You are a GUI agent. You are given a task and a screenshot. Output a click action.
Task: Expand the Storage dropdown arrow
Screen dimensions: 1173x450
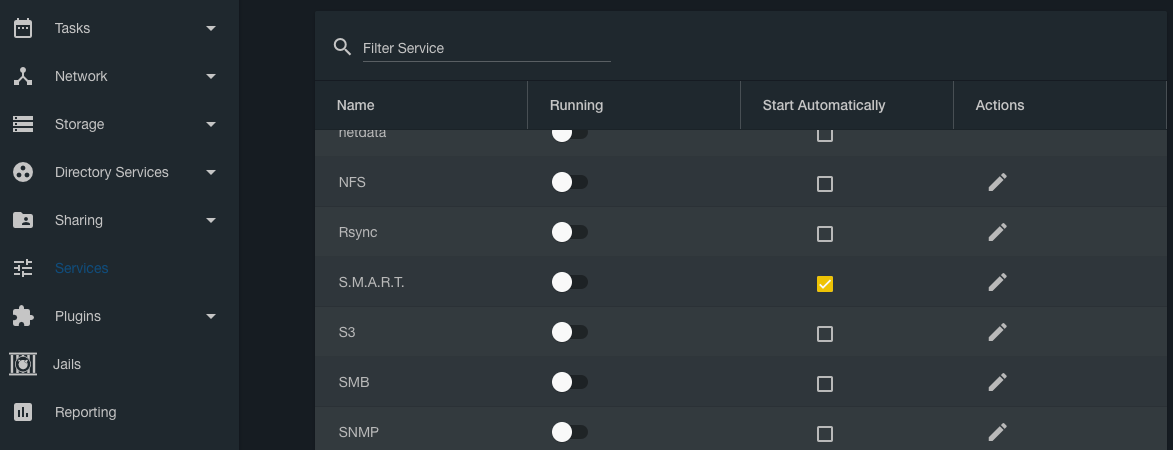coord(211,124)
